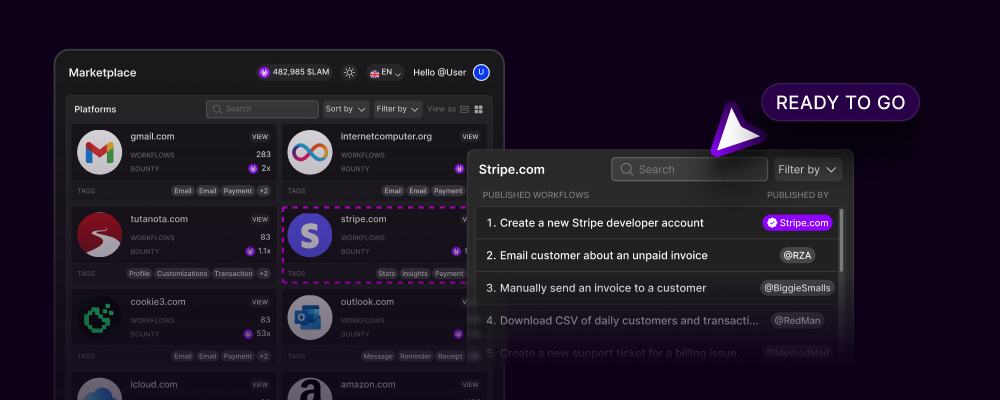Click VIEW button on amazon.com card
The height and width of the screenshot is (400, 1000).
coord(471,385)
